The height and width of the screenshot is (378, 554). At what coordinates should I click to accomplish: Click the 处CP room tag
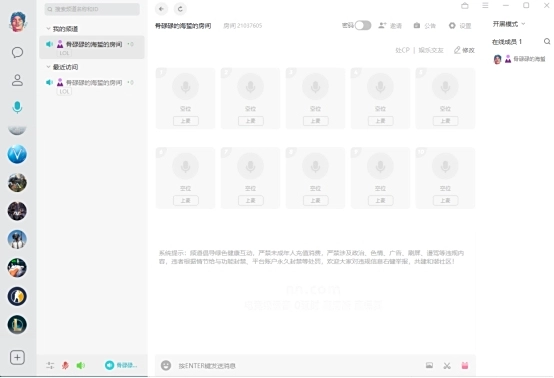tap(402, 50)
